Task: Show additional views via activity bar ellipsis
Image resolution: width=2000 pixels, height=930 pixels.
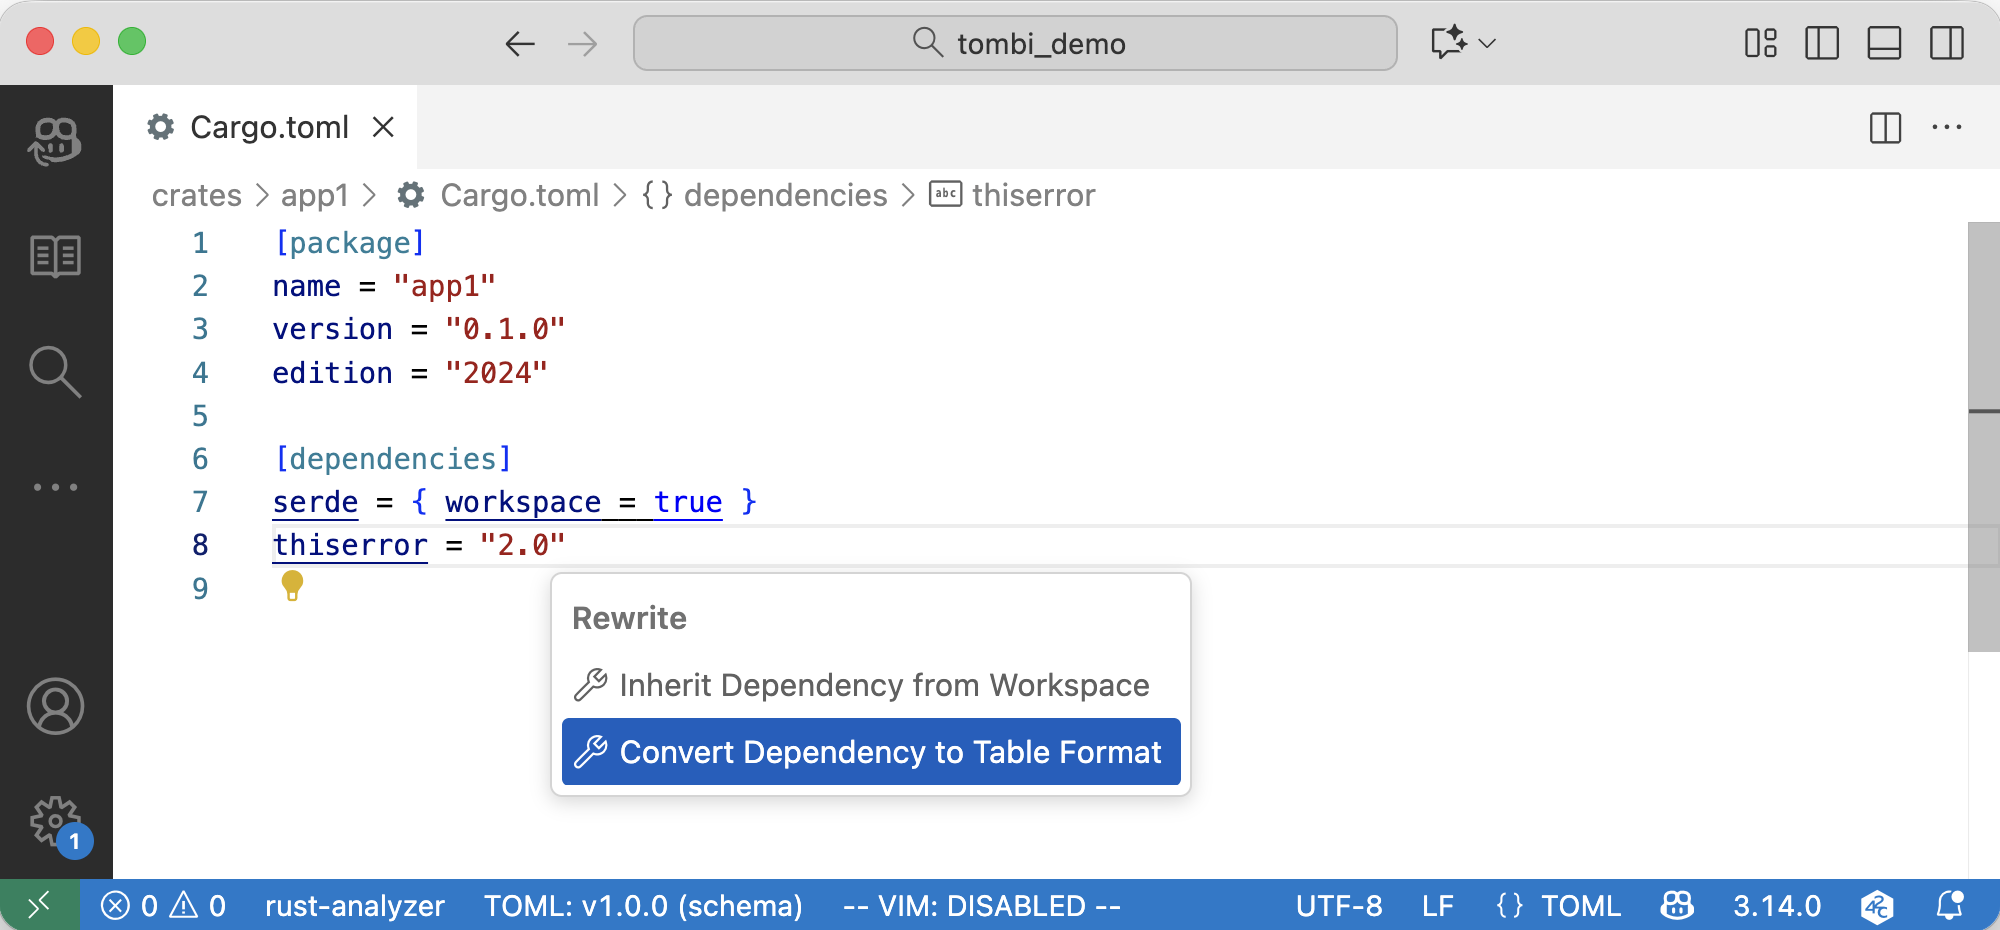Action: pos(55,488)
